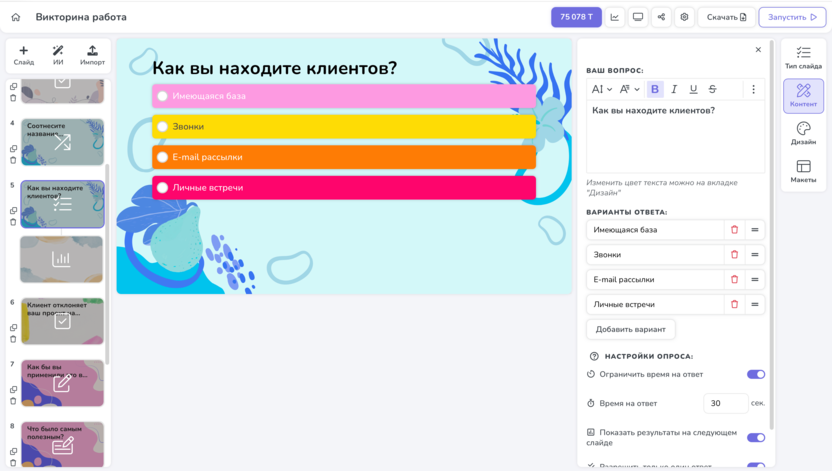Toggle strikethrough formatting in question editor
This screenshot has height=471, width=832.
[x=712, y=89]
